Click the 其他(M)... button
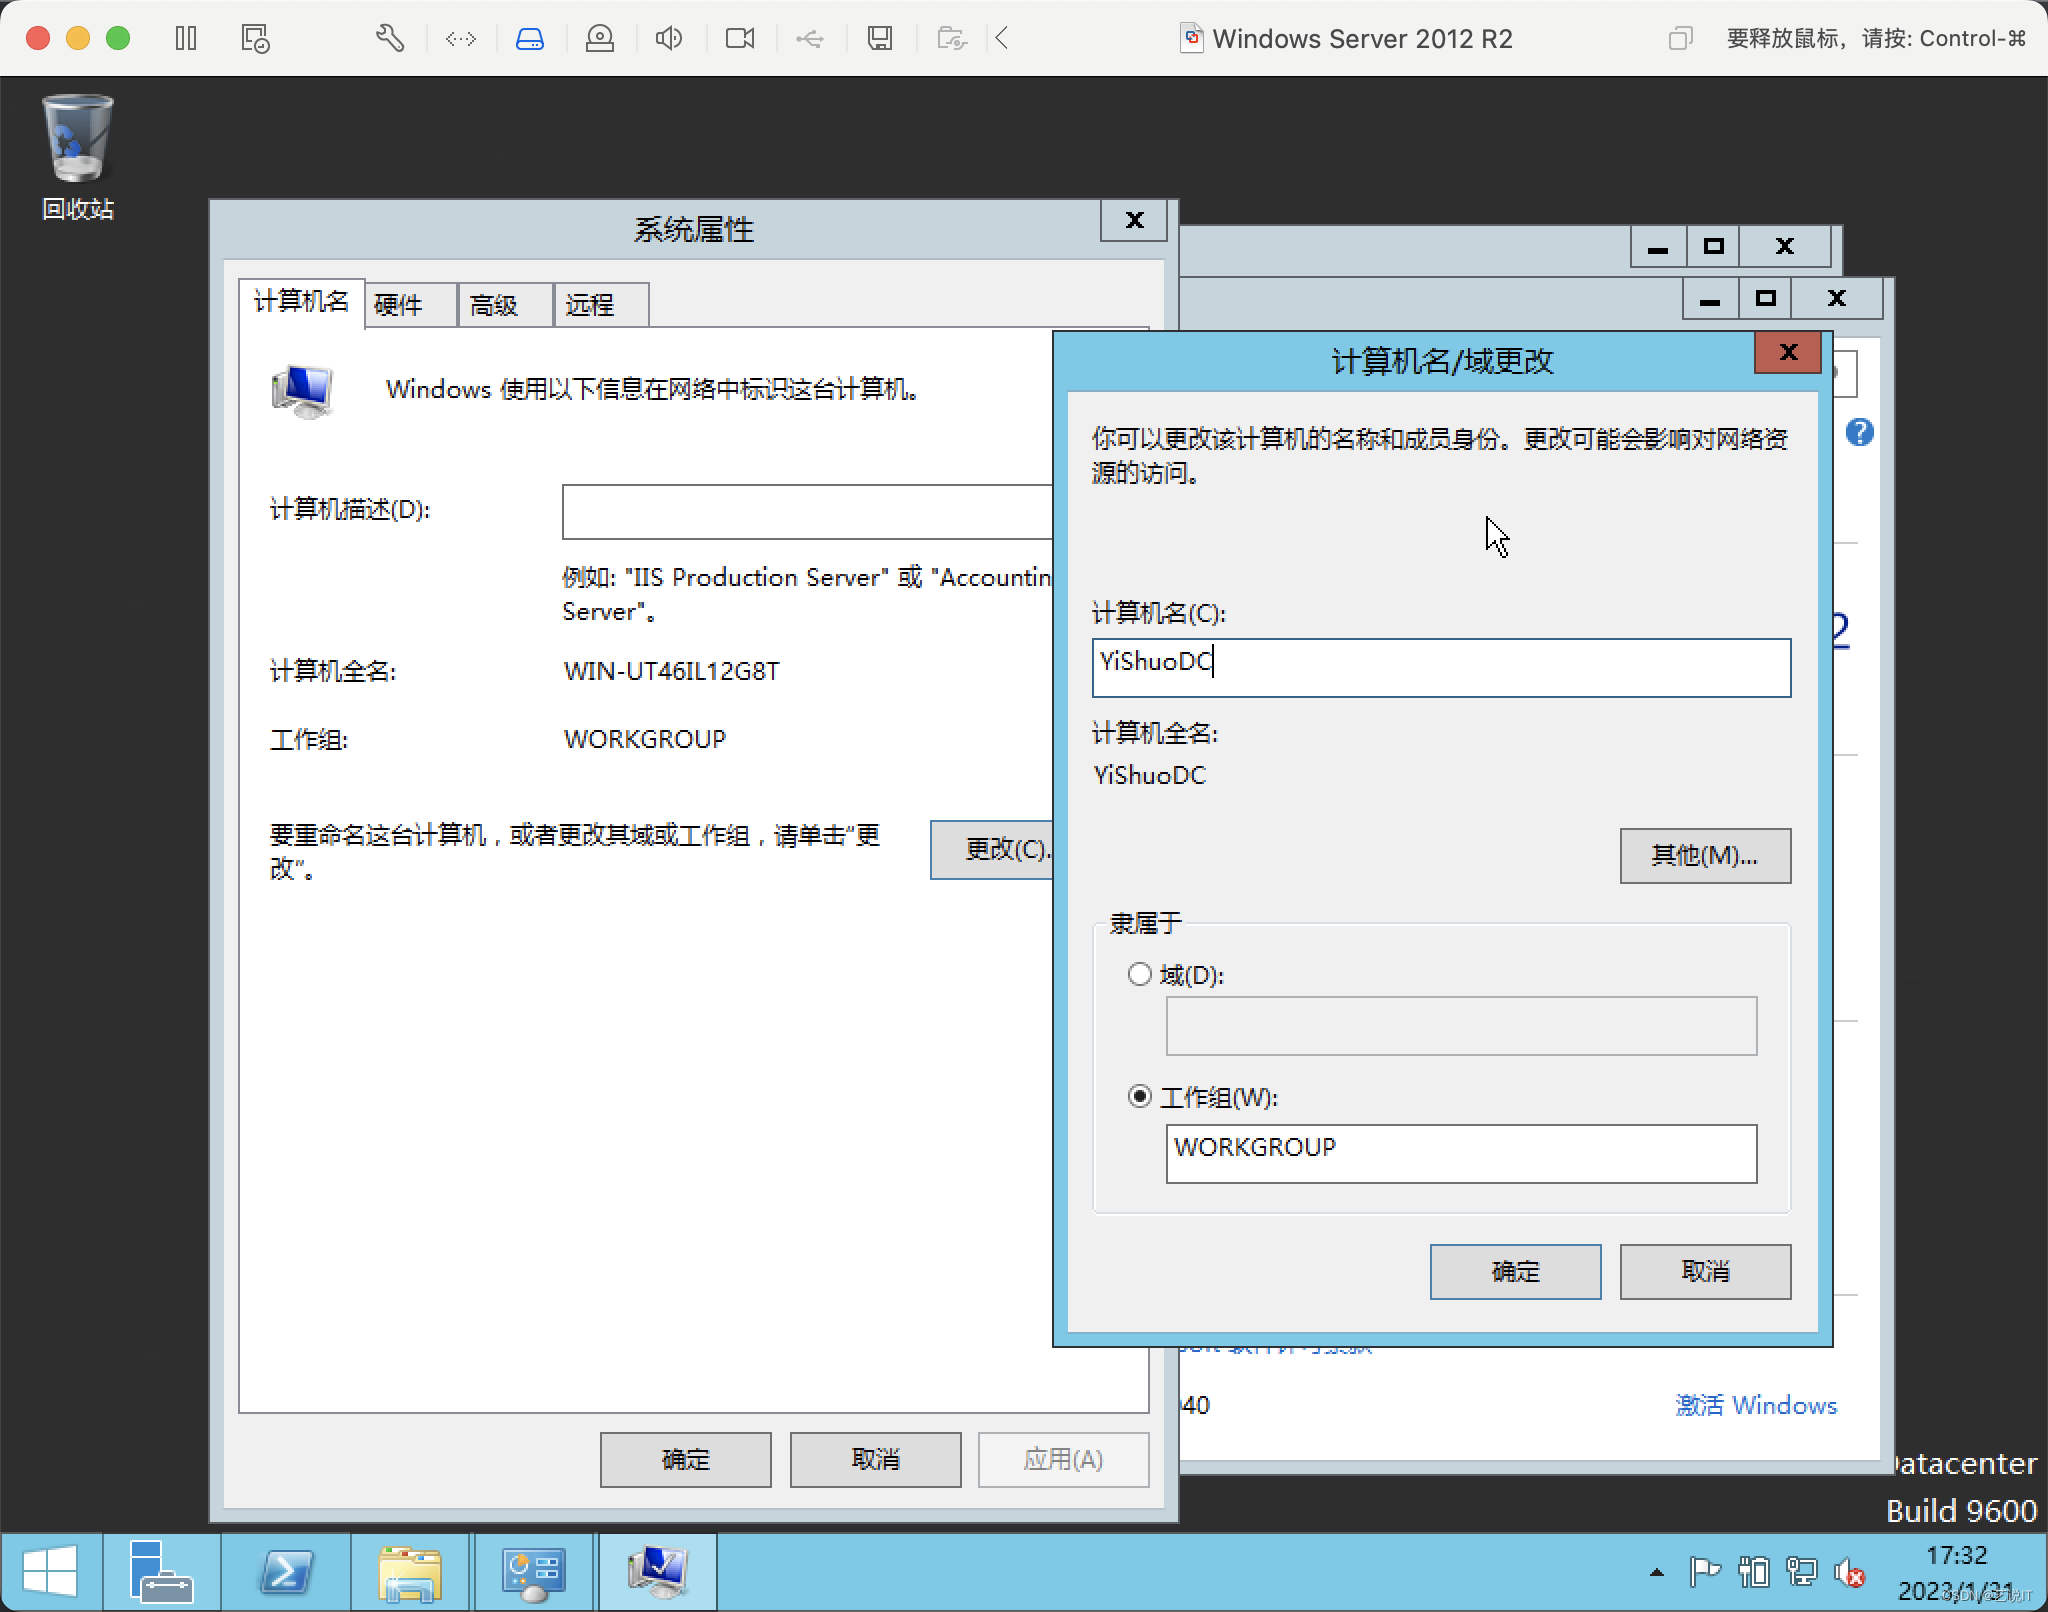Image resolution: width=2048 pixels, height=1612 pixels. pos(1705,856)
